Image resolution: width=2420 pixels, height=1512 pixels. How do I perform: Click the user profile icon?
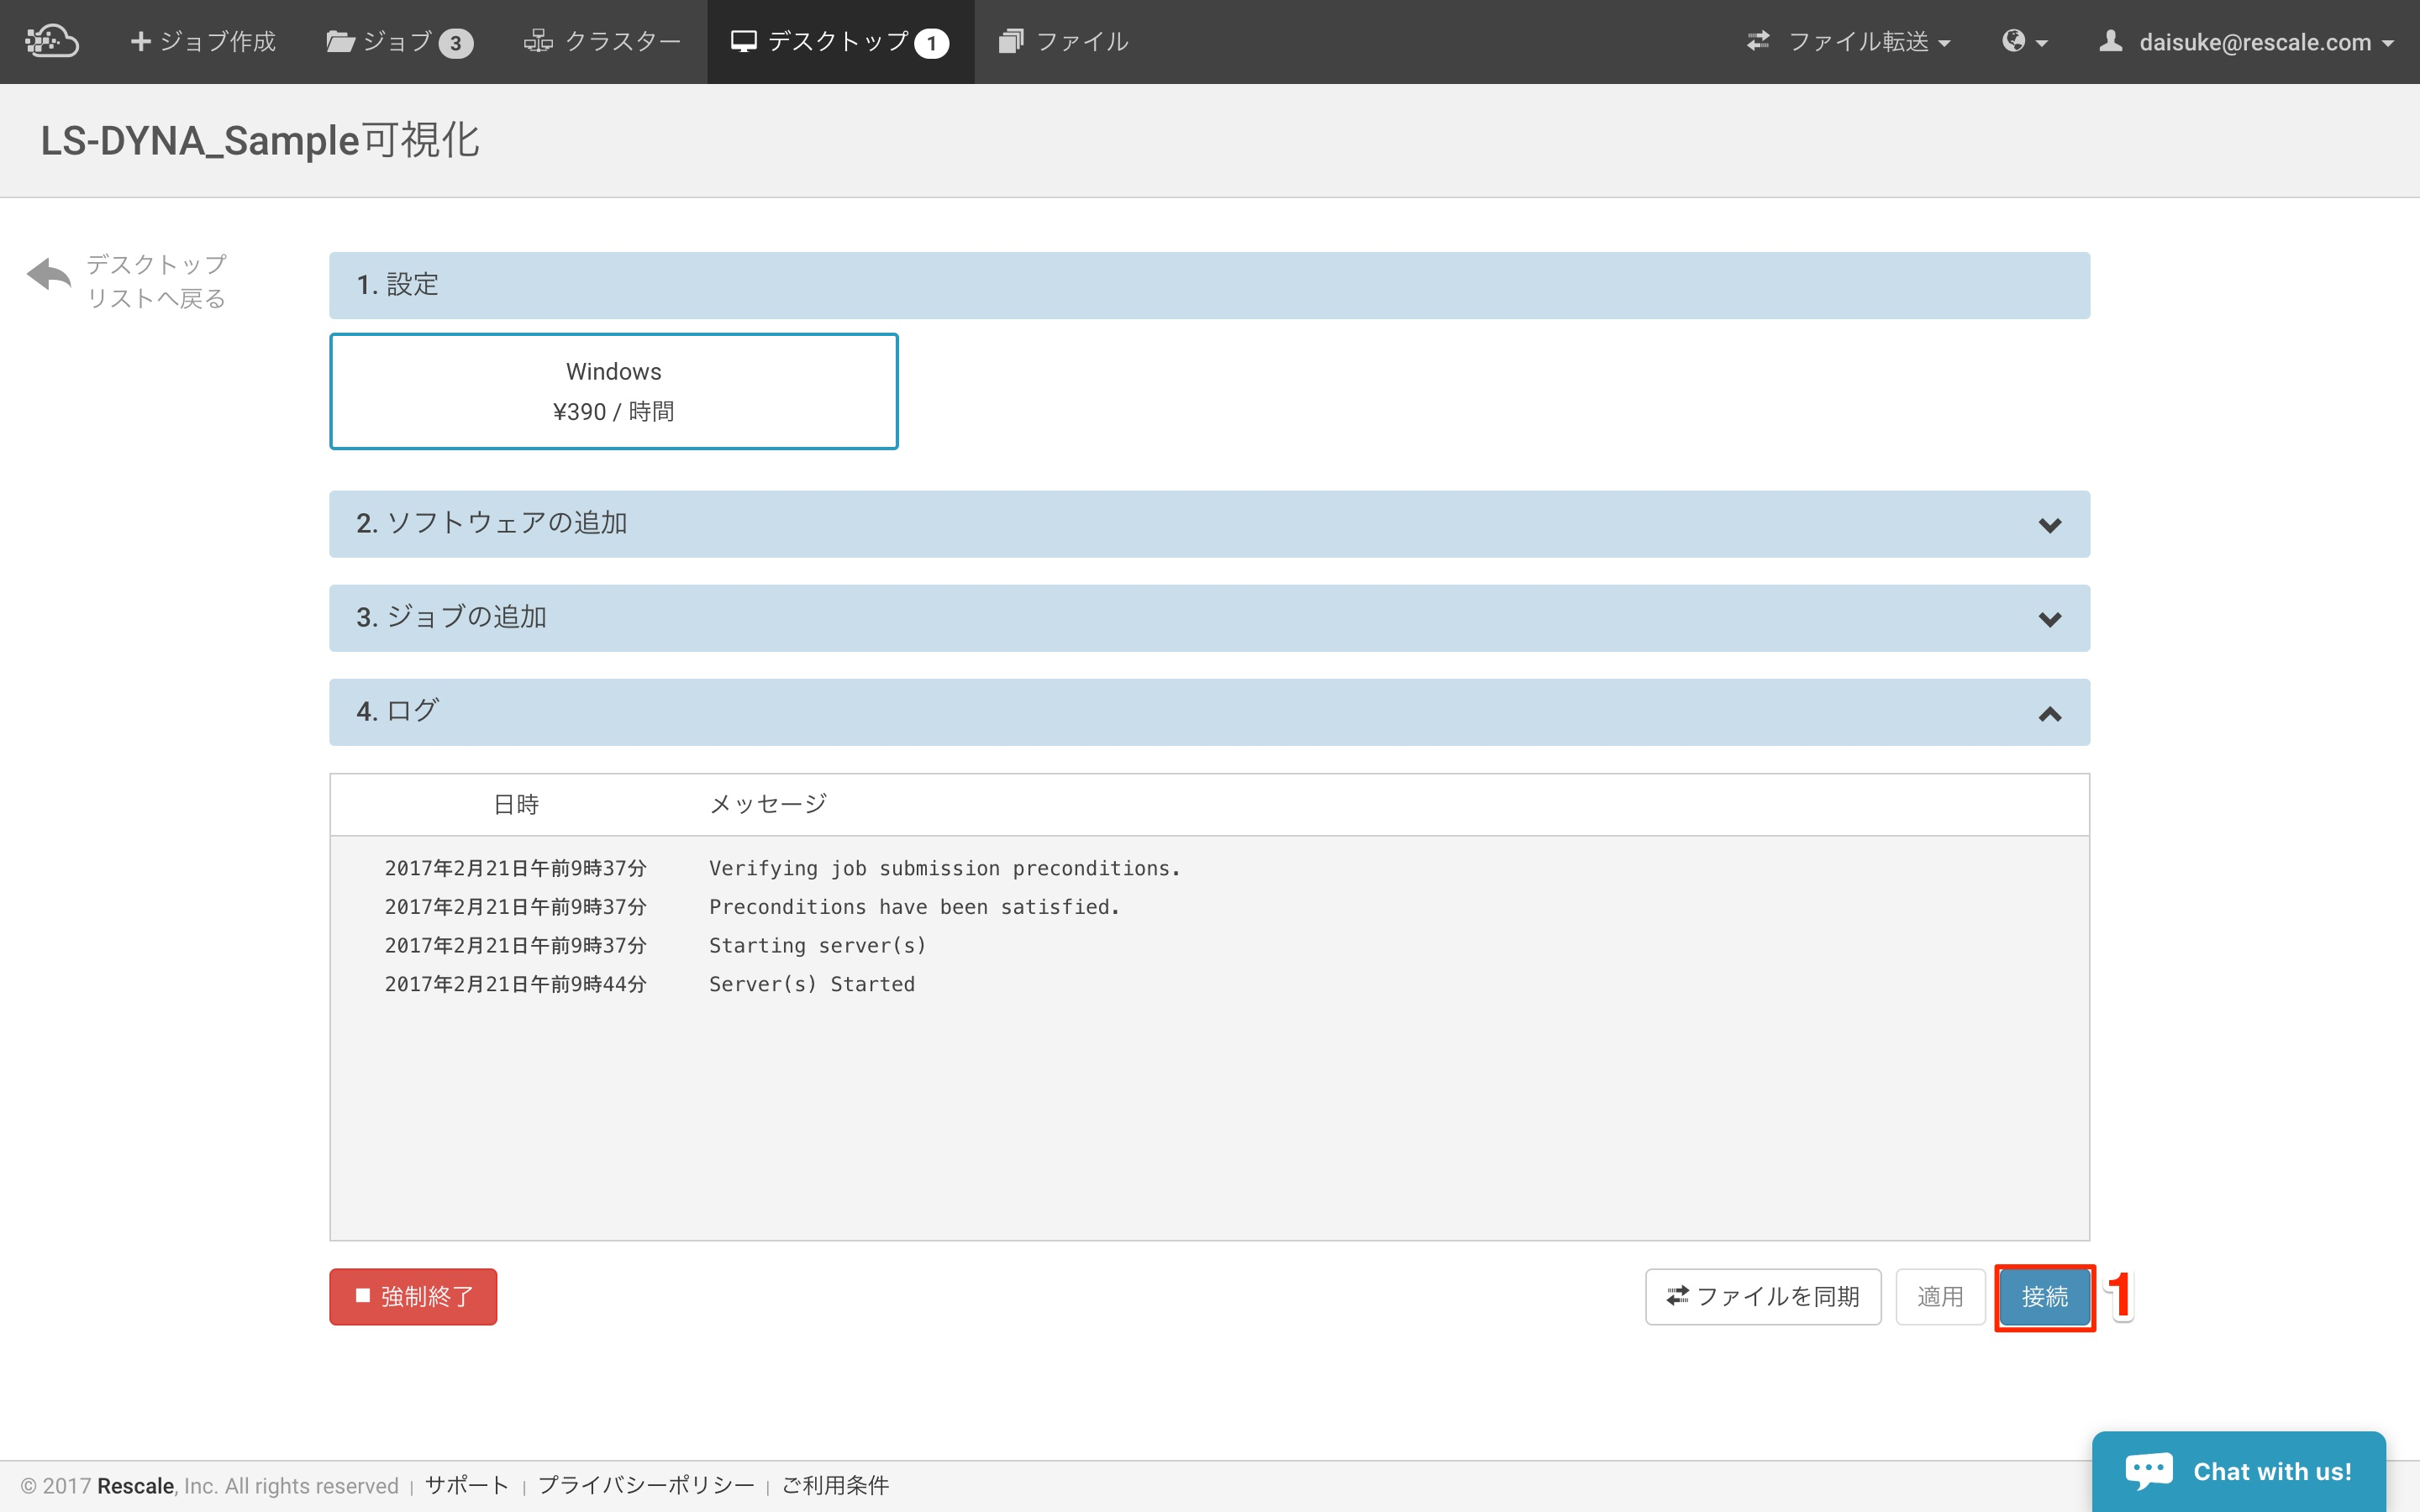(2110, 41)
